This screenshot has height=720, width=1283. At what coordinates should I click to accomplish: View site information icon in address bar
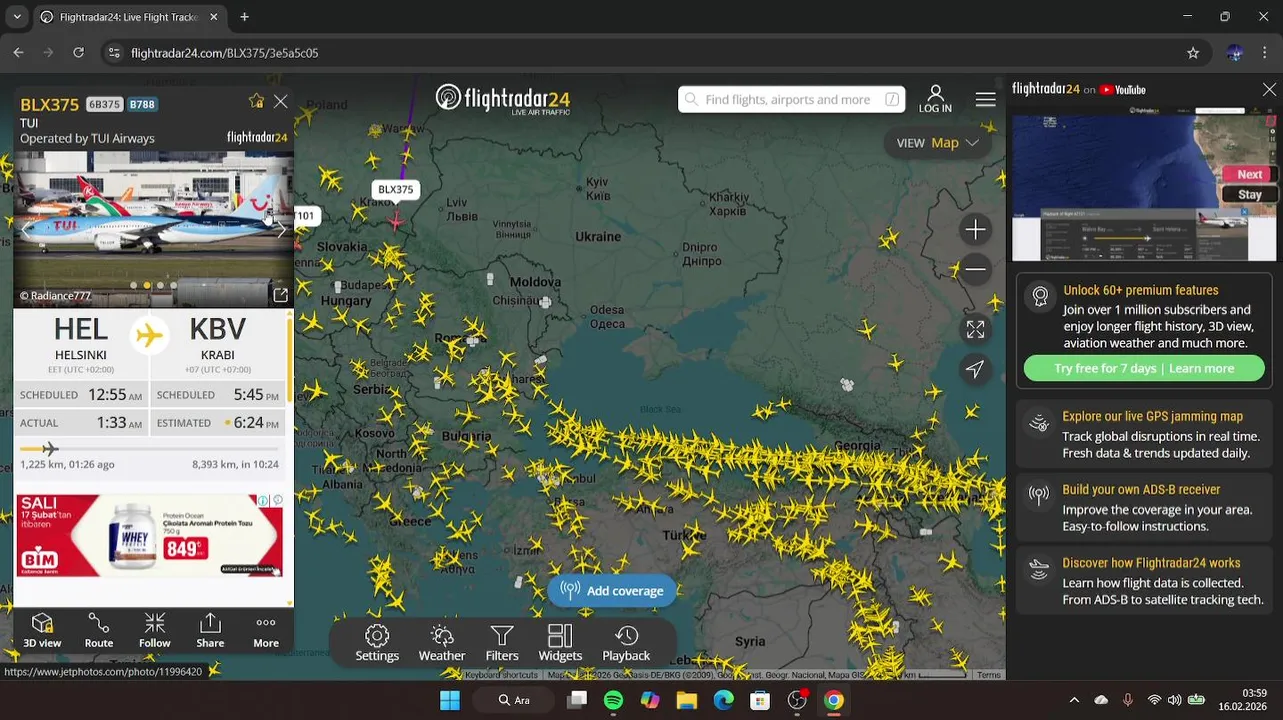point(113,53)
